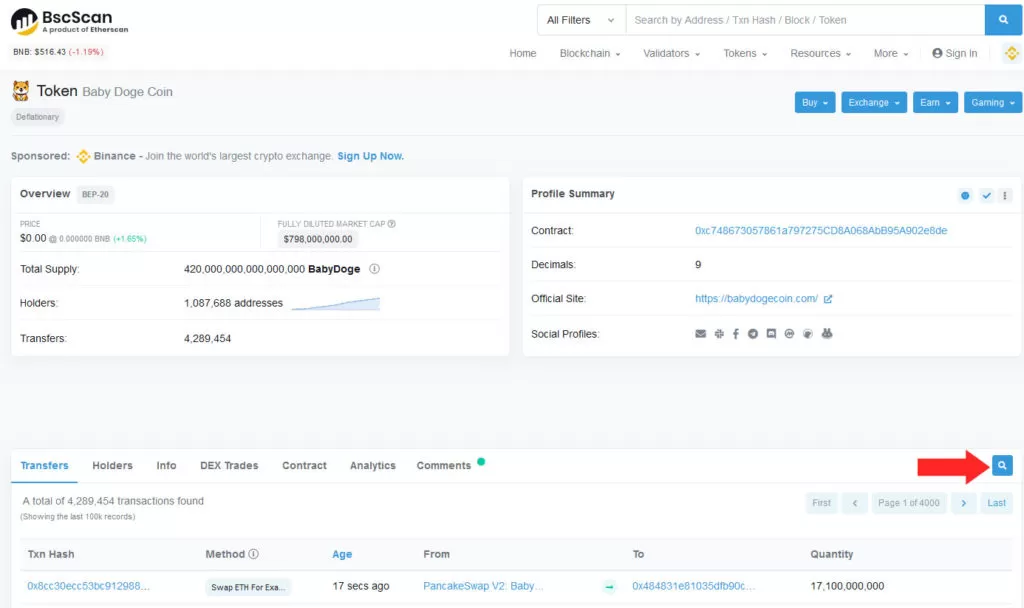Click the Telegram social profile icon
This screenshot has width=1024, height=608.
pos(753,334)
